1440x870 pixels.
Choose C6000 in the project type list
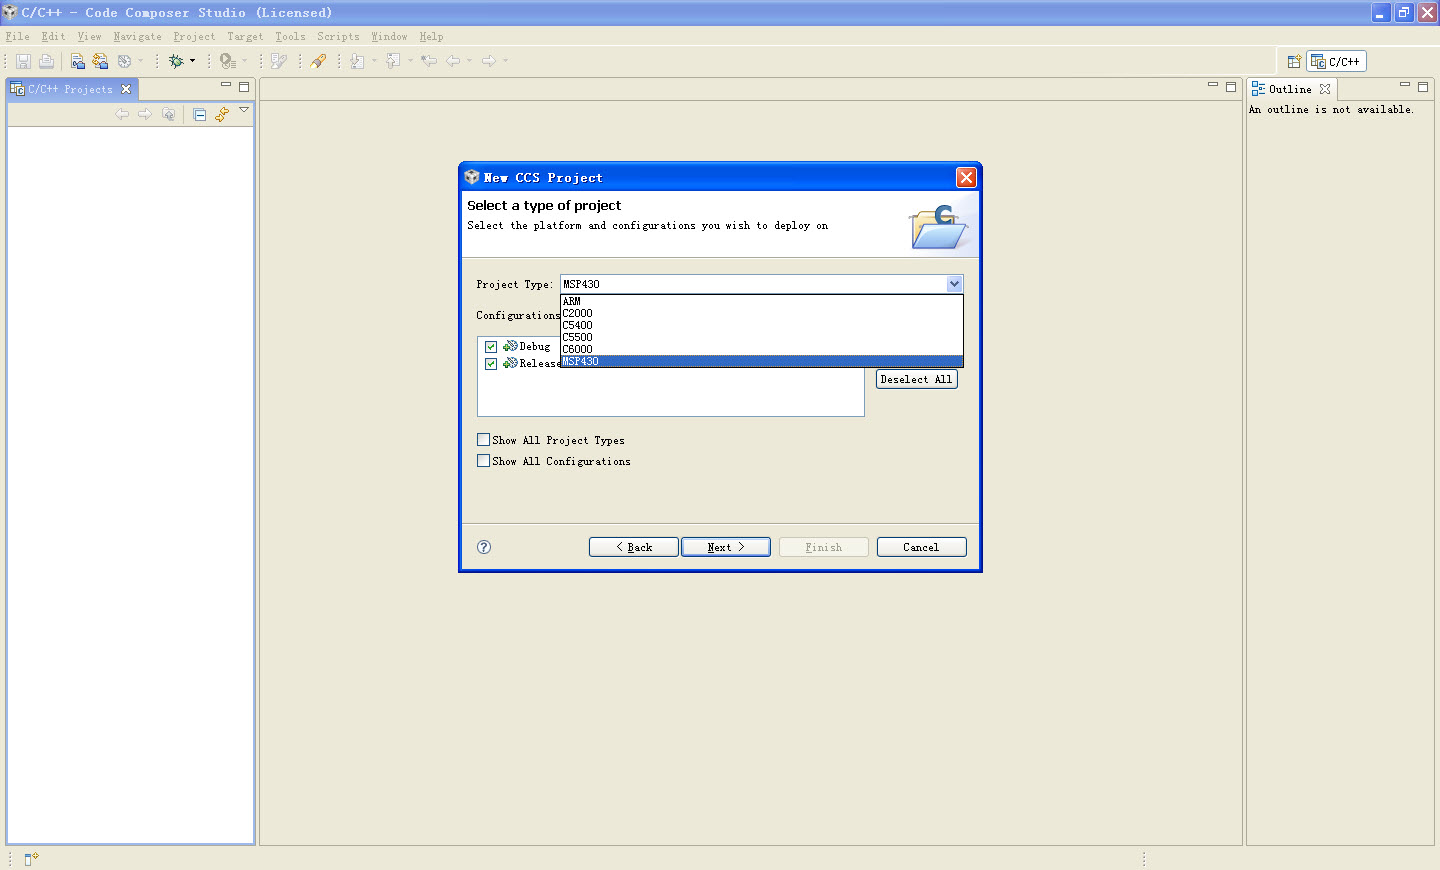761,349
